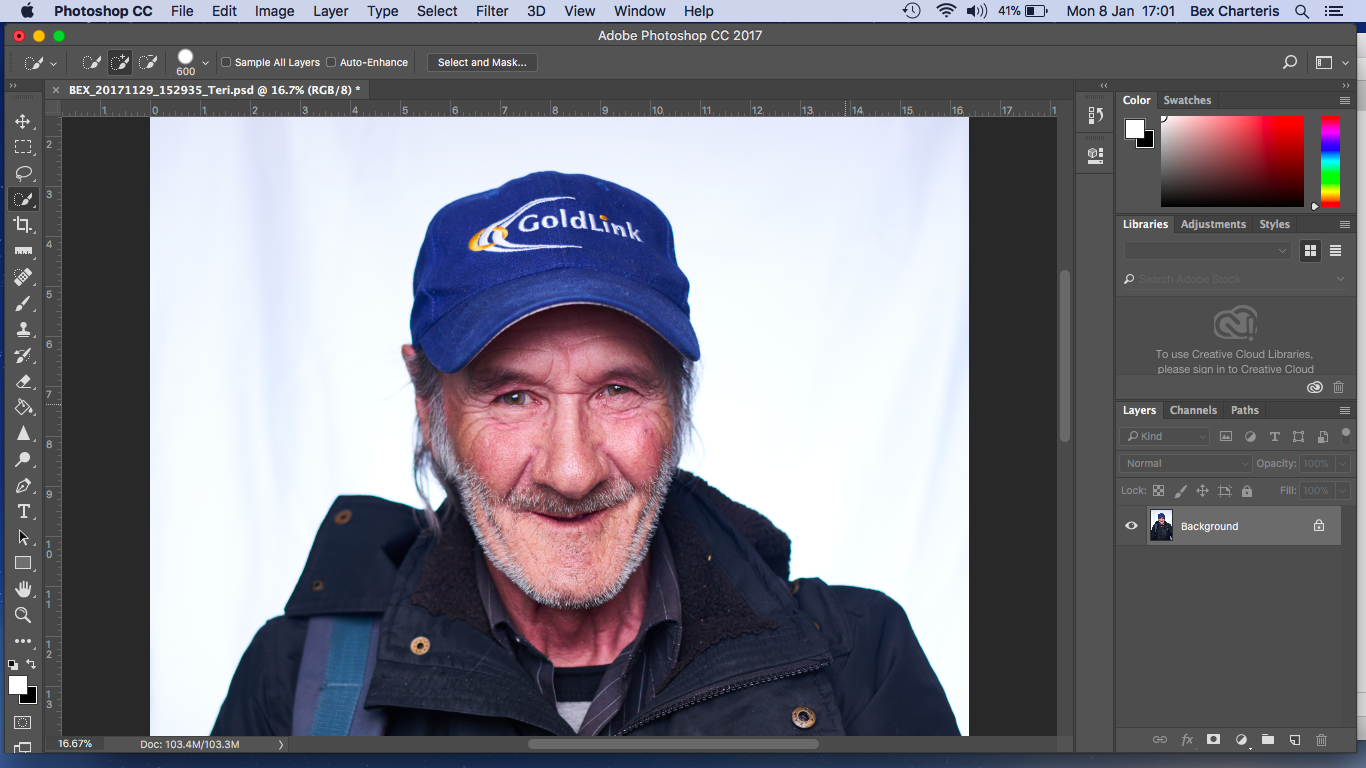Click the create new layer icon

tap(1294, 740)
